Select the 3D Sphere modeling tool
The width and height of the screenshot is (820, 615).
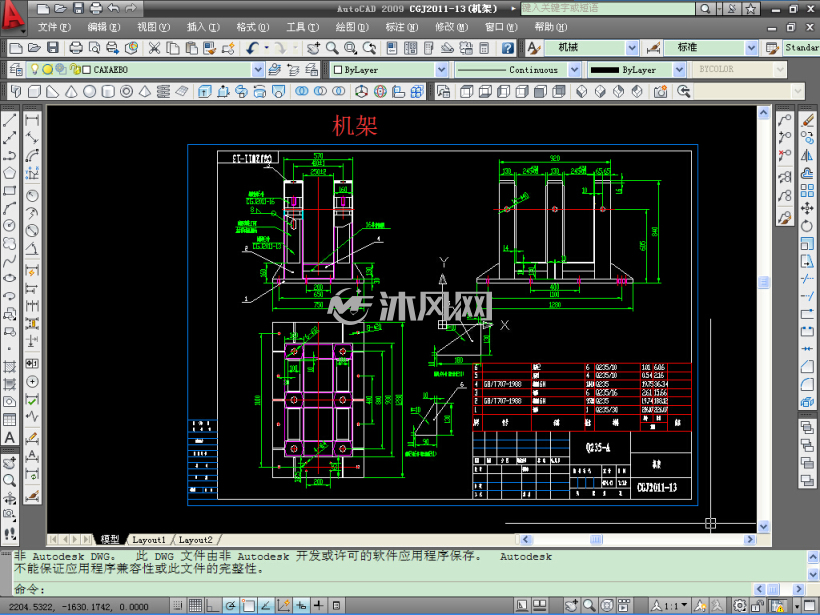(x=89, y=92)
